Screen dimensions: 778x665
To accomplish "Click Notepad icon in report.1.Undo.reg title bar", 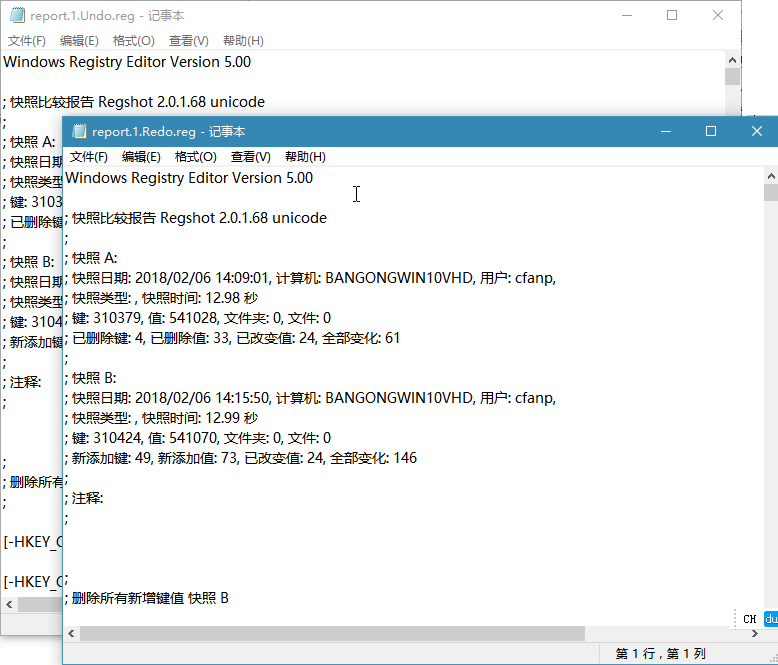I will [16, 16].
